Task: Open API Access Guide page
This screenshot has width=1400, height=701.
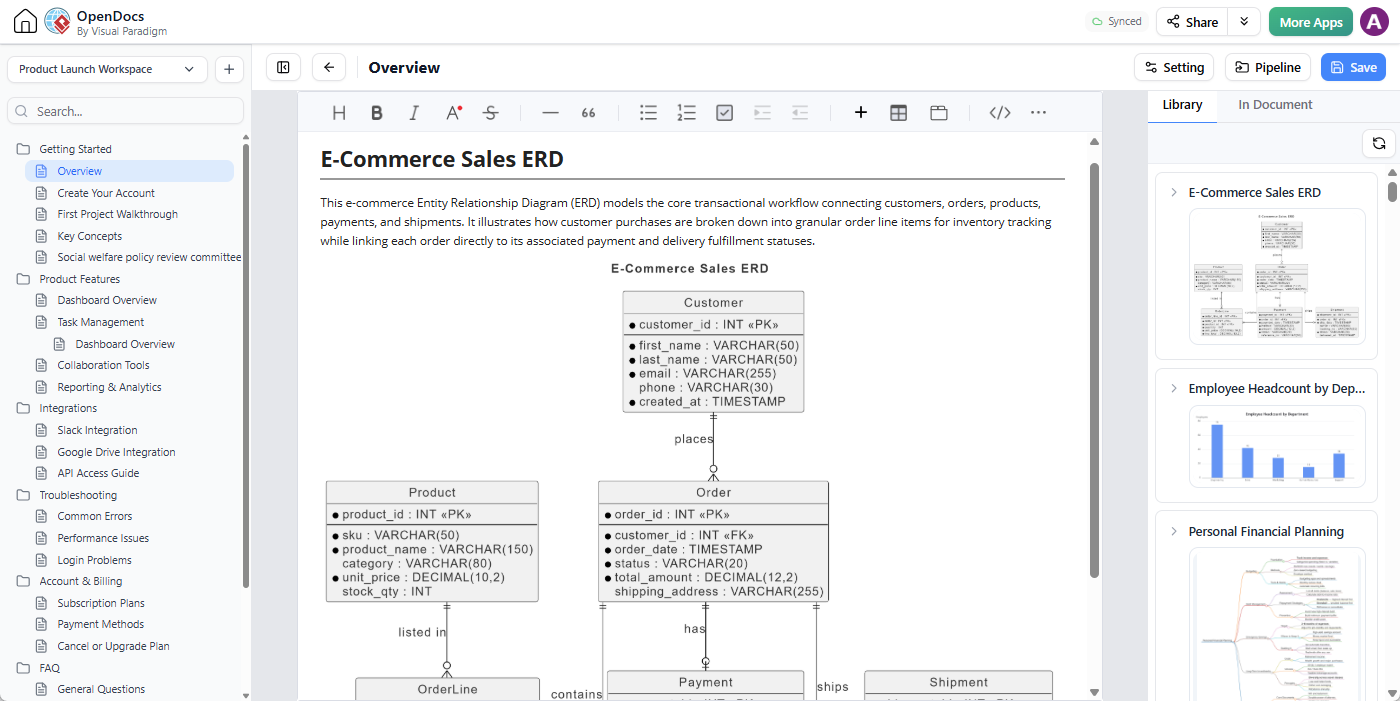Action: pyautogui.click(x=98, y=473)
